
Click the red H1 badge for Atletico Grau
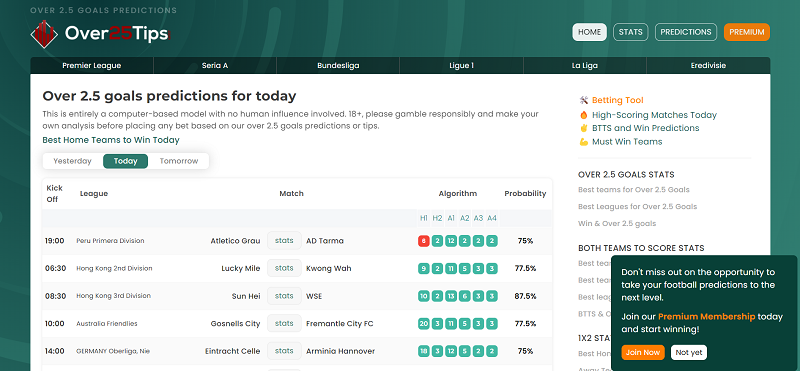pos(423,241)
